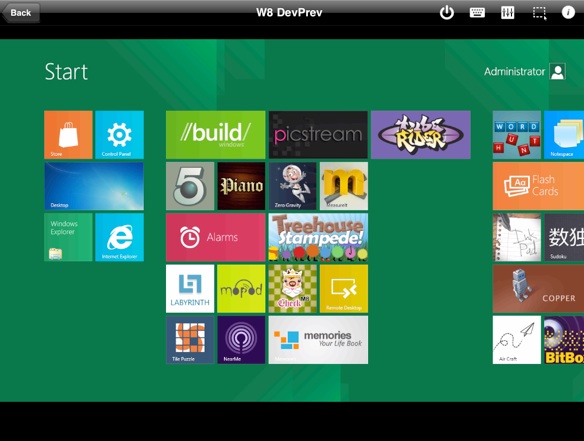Open the Remote Desktop tile
584x441 pixels.
(344, 289)
